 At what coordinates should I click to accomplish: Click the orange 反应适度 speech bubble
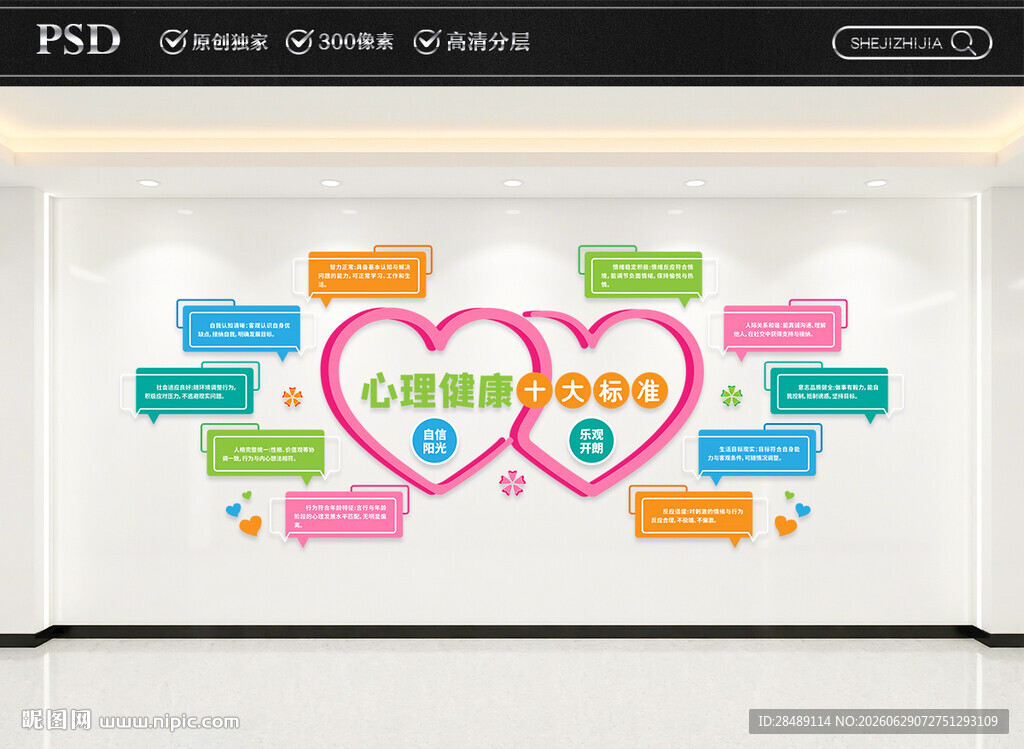694,516
